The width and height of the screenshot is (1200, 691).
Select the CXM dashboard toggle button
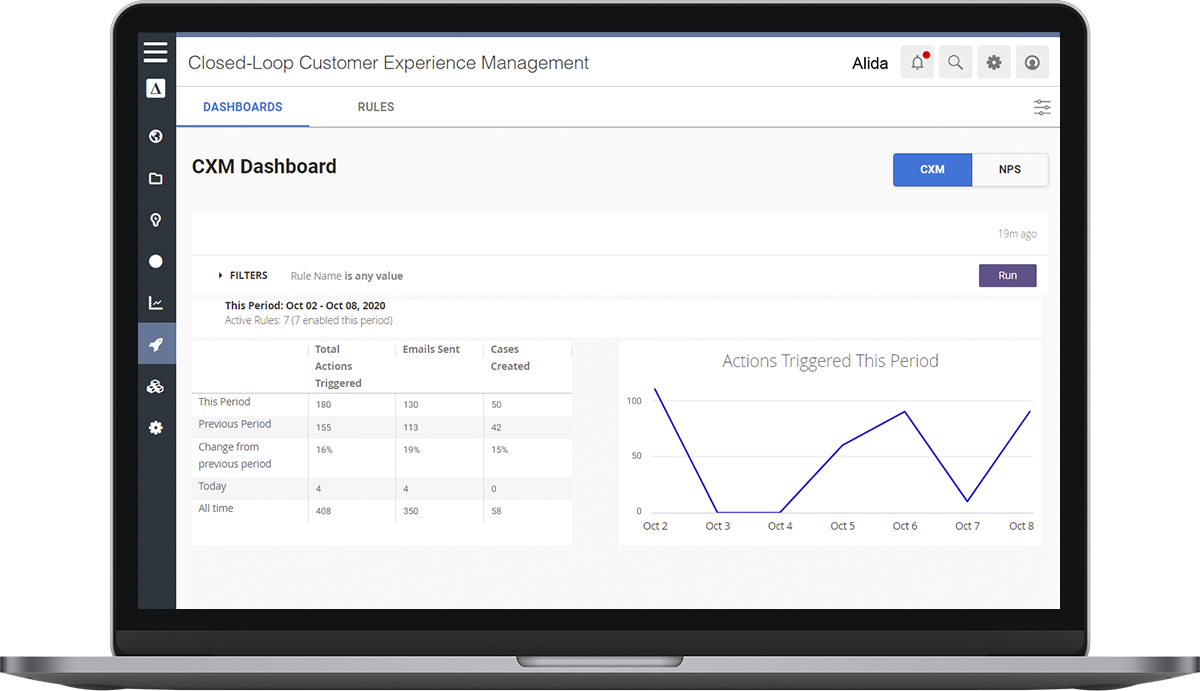[932, 170]
